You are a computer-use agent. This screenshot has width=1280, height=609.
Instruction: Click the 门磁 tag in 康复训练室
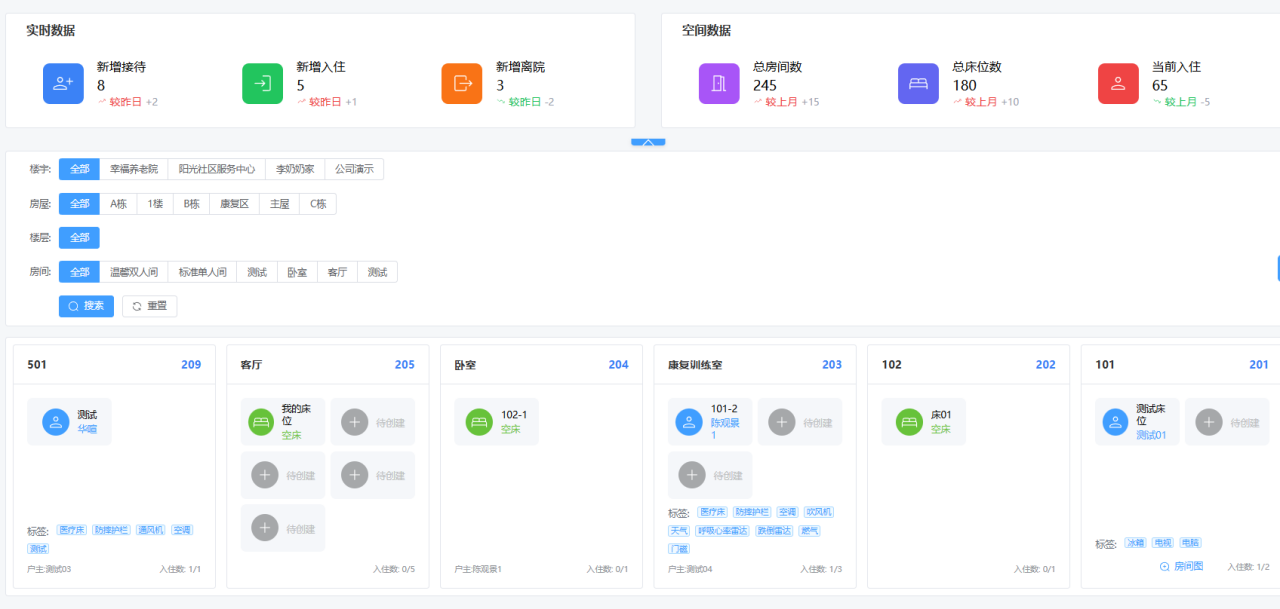(679, 549)
